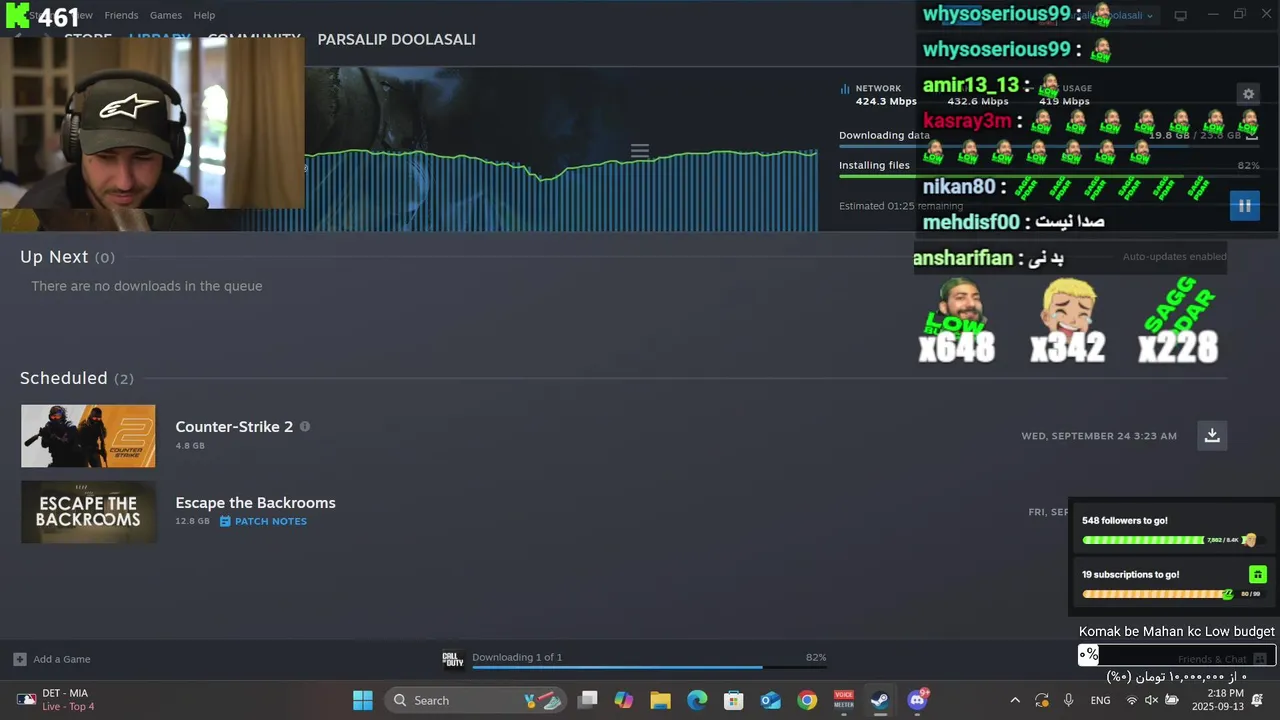Screen dimensions: 1280x720
Task: Open download settings gear
Action: point(1248,94)
